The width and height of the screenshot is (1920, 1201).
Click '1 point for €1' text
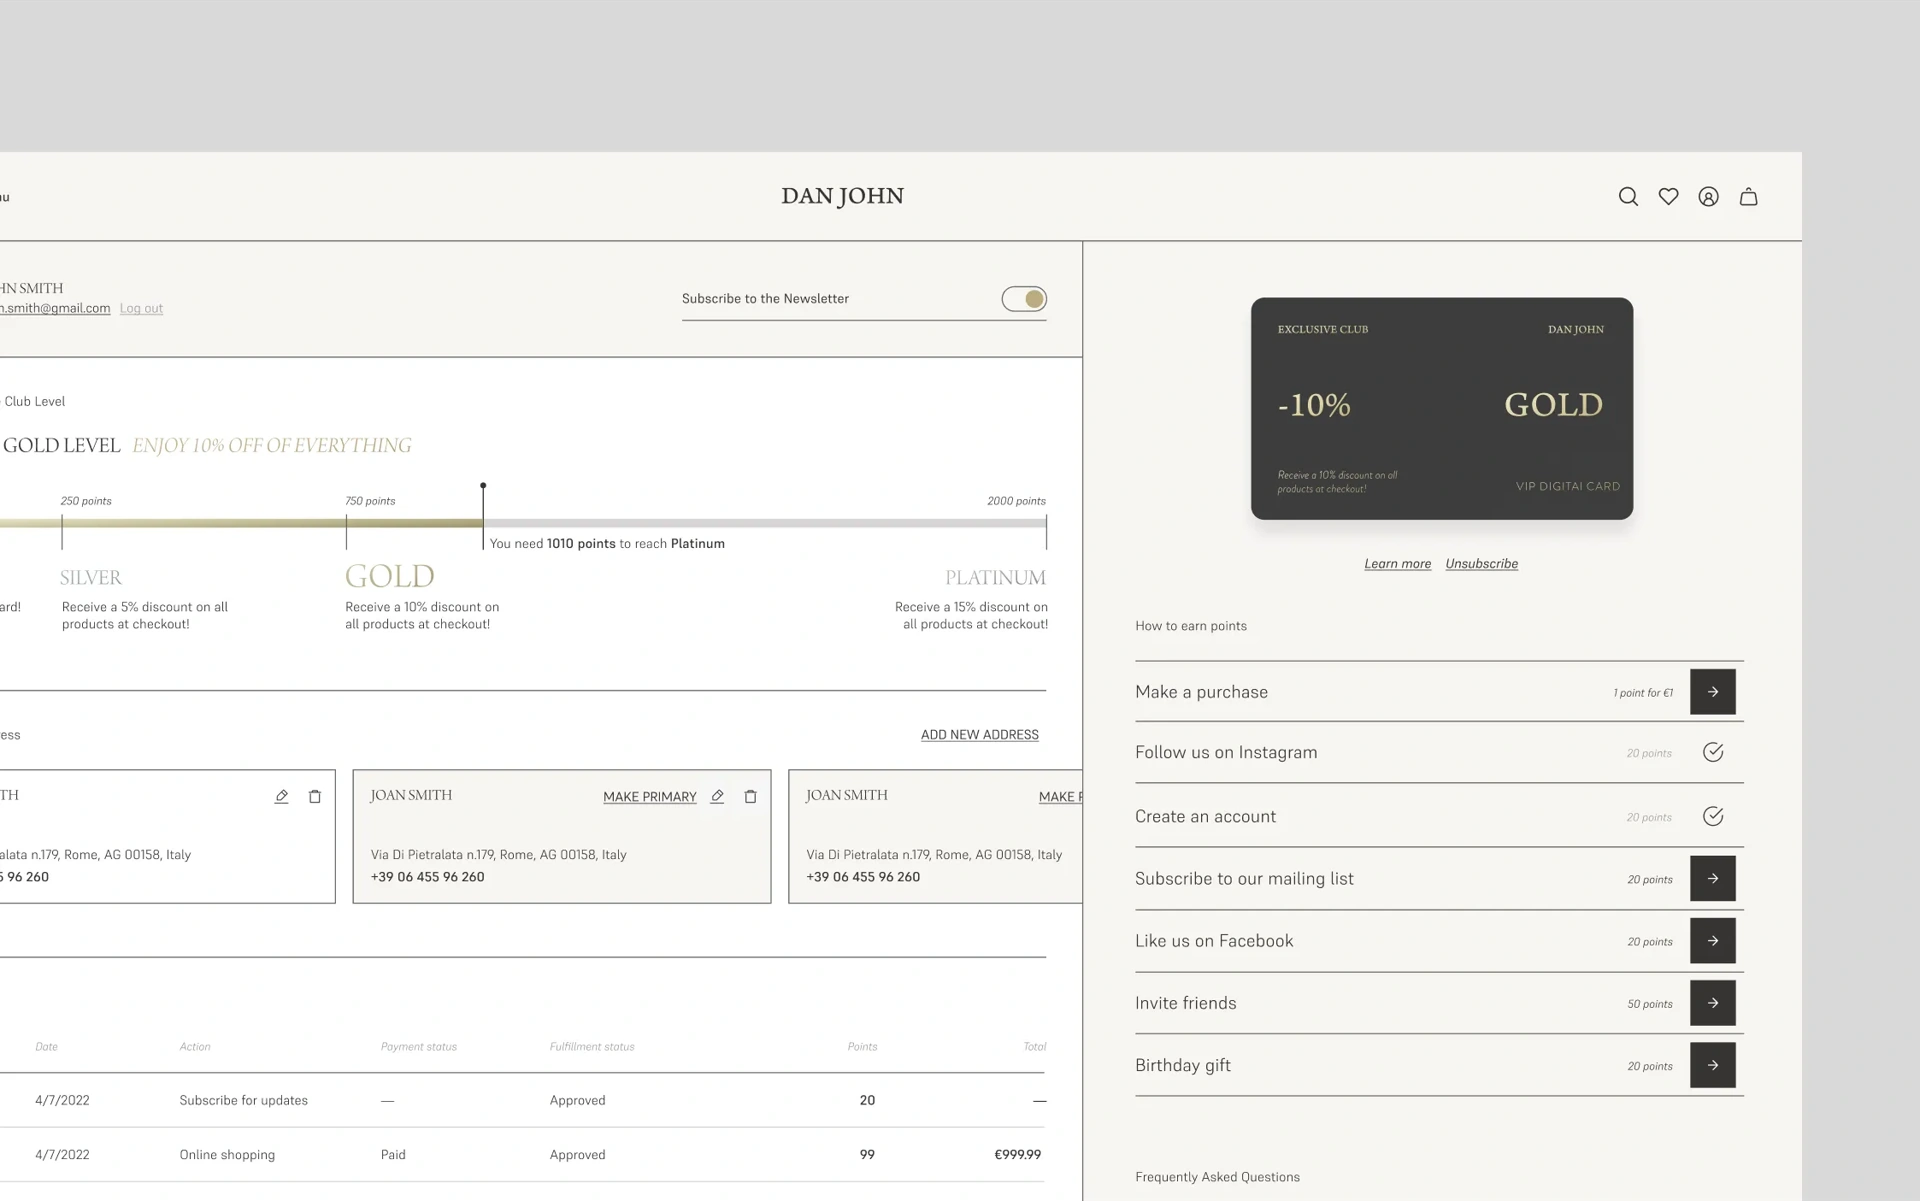tap(1642, 693)
